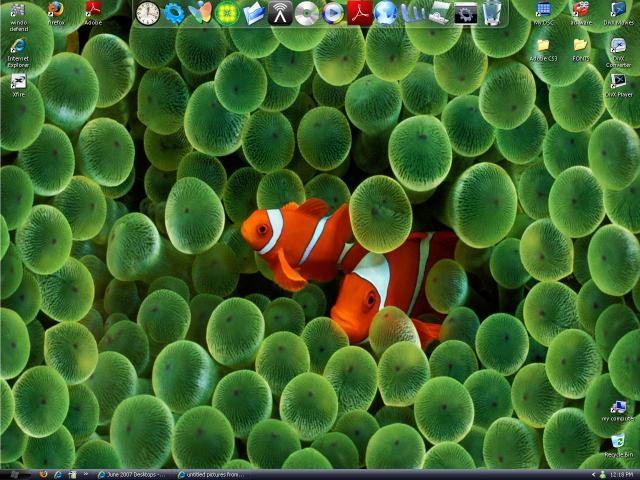The image size is (640, 480).
Task: Switch to June 2007 Desktops taskbar window
Action: click(131, 475)
